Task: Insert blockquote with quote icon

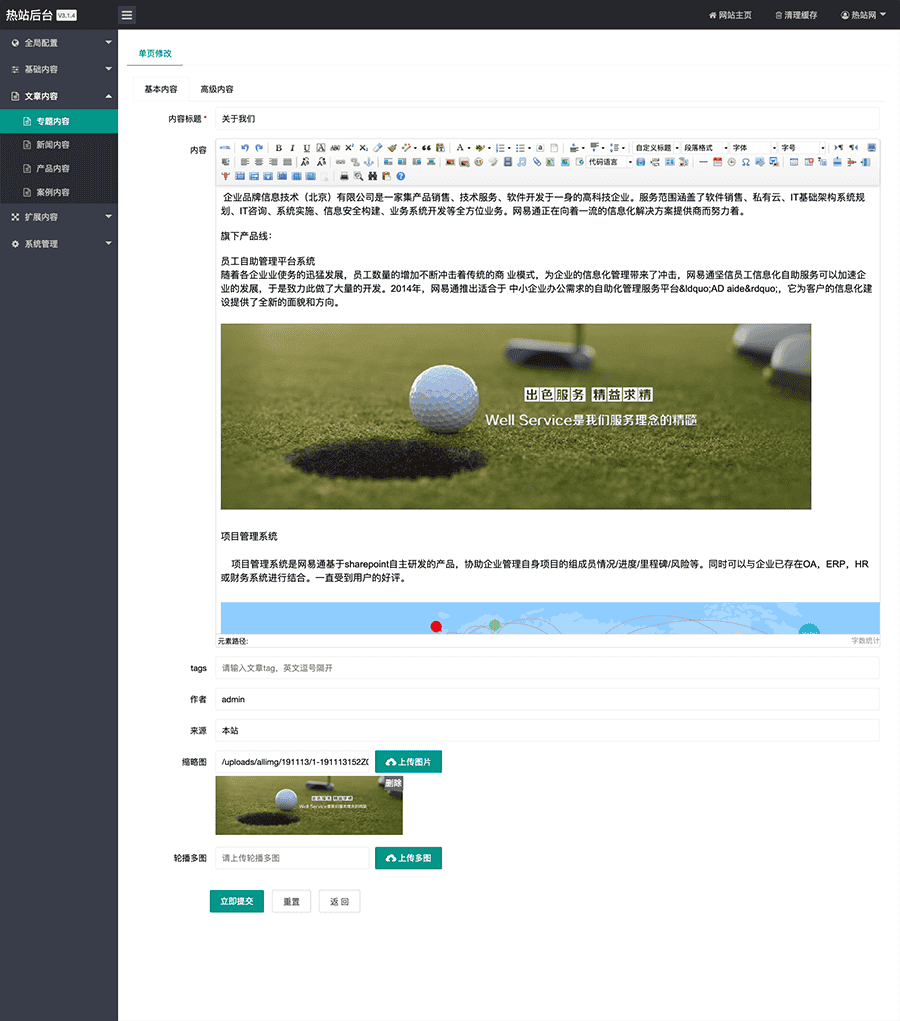Action: [x=426, y=148]
